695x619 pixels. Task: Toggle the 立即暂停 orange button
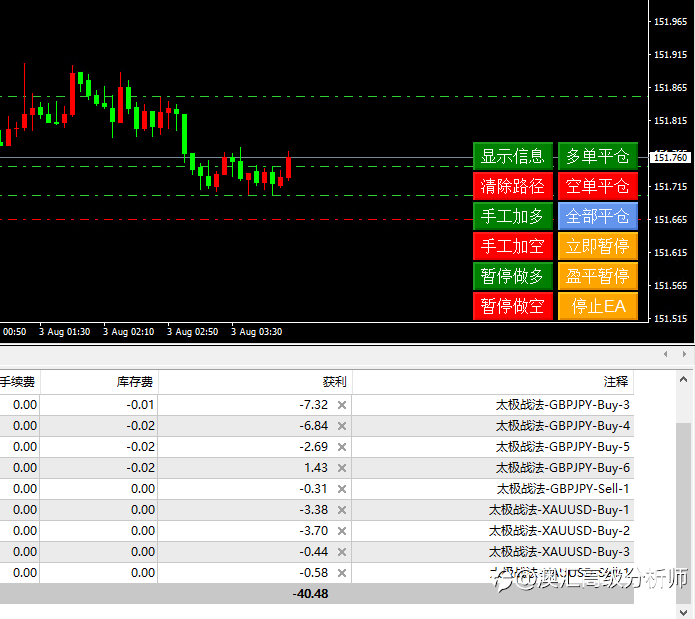[x=597, y=246]
